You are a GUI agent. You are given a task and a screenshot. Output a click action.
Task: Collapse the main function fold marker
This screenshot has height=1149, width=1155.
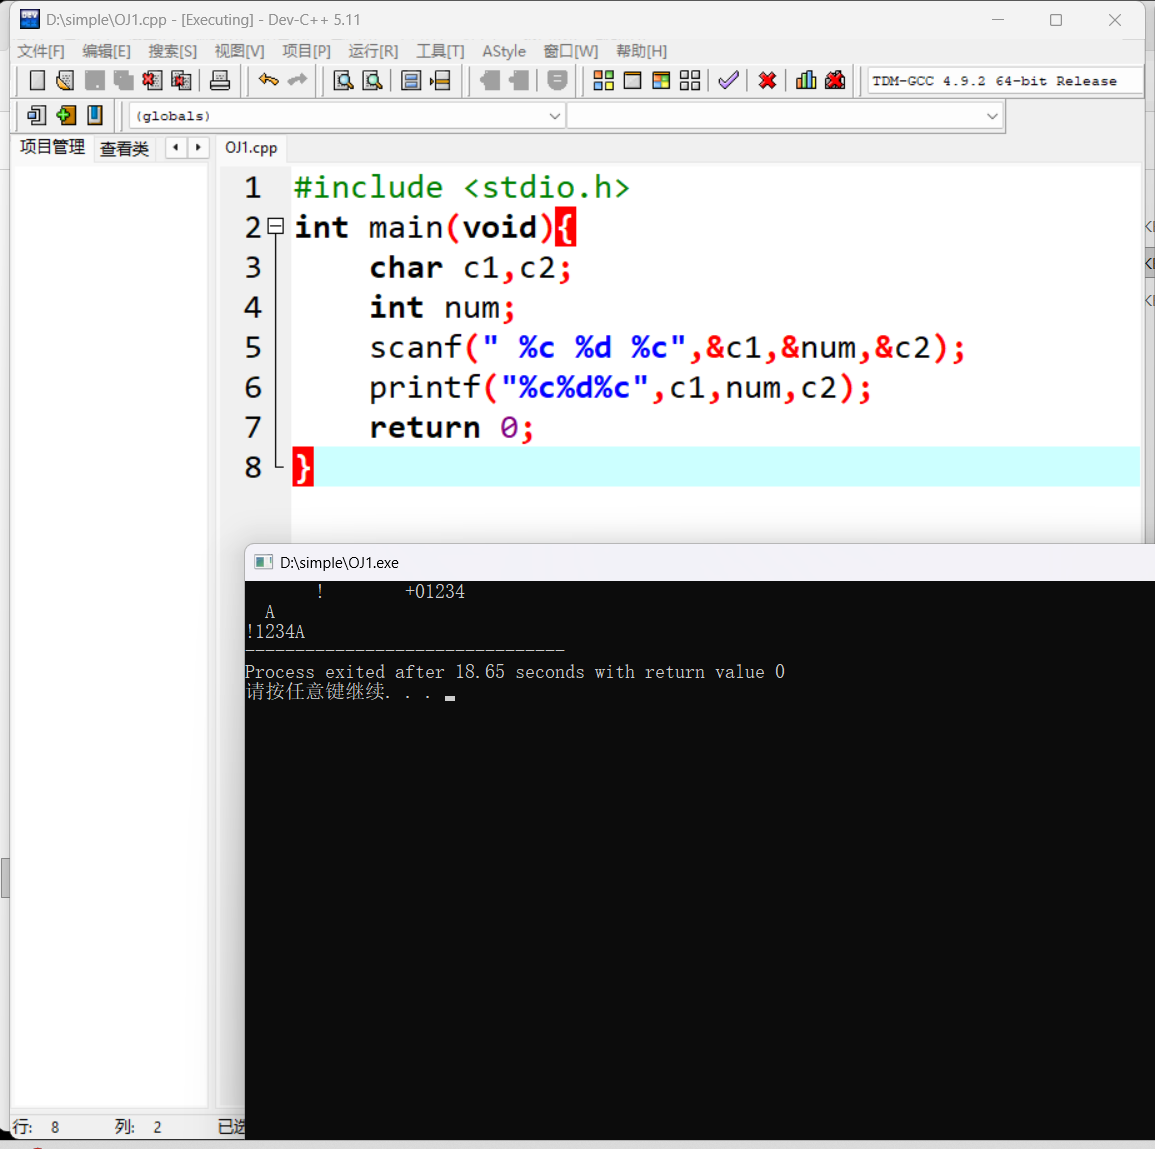tap(276, 226)
